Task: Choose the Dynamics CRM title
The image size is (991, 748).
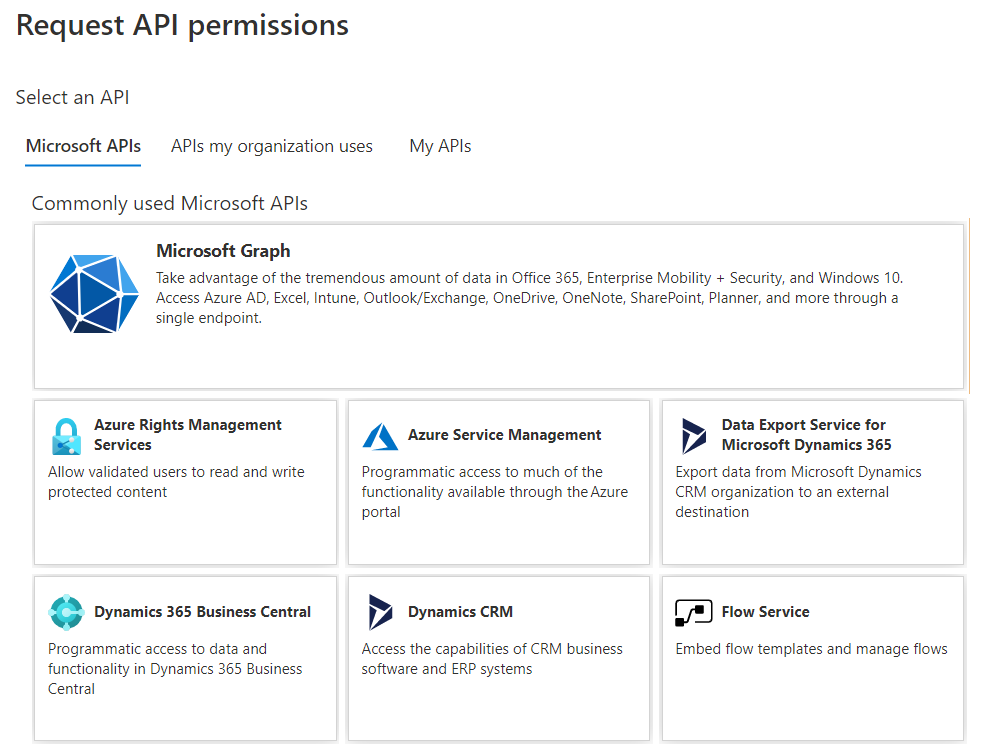Action: click(460, 612)
